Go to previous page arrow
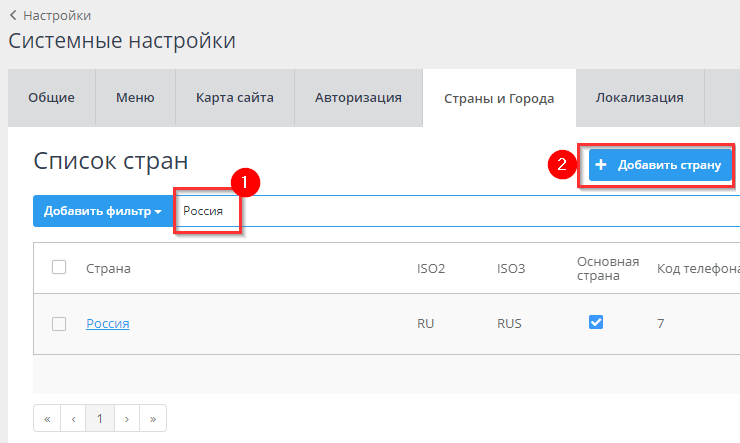Screen dimensions: 740x443 tap(73, 418)
